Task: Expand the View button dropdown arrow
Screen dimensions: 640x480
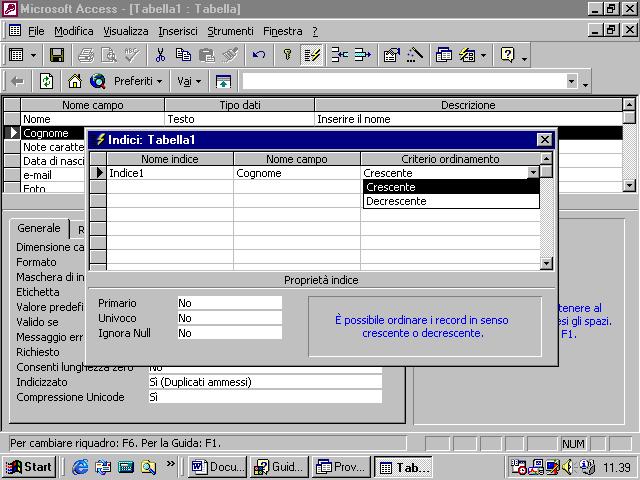Action: [x=33, y=55]
